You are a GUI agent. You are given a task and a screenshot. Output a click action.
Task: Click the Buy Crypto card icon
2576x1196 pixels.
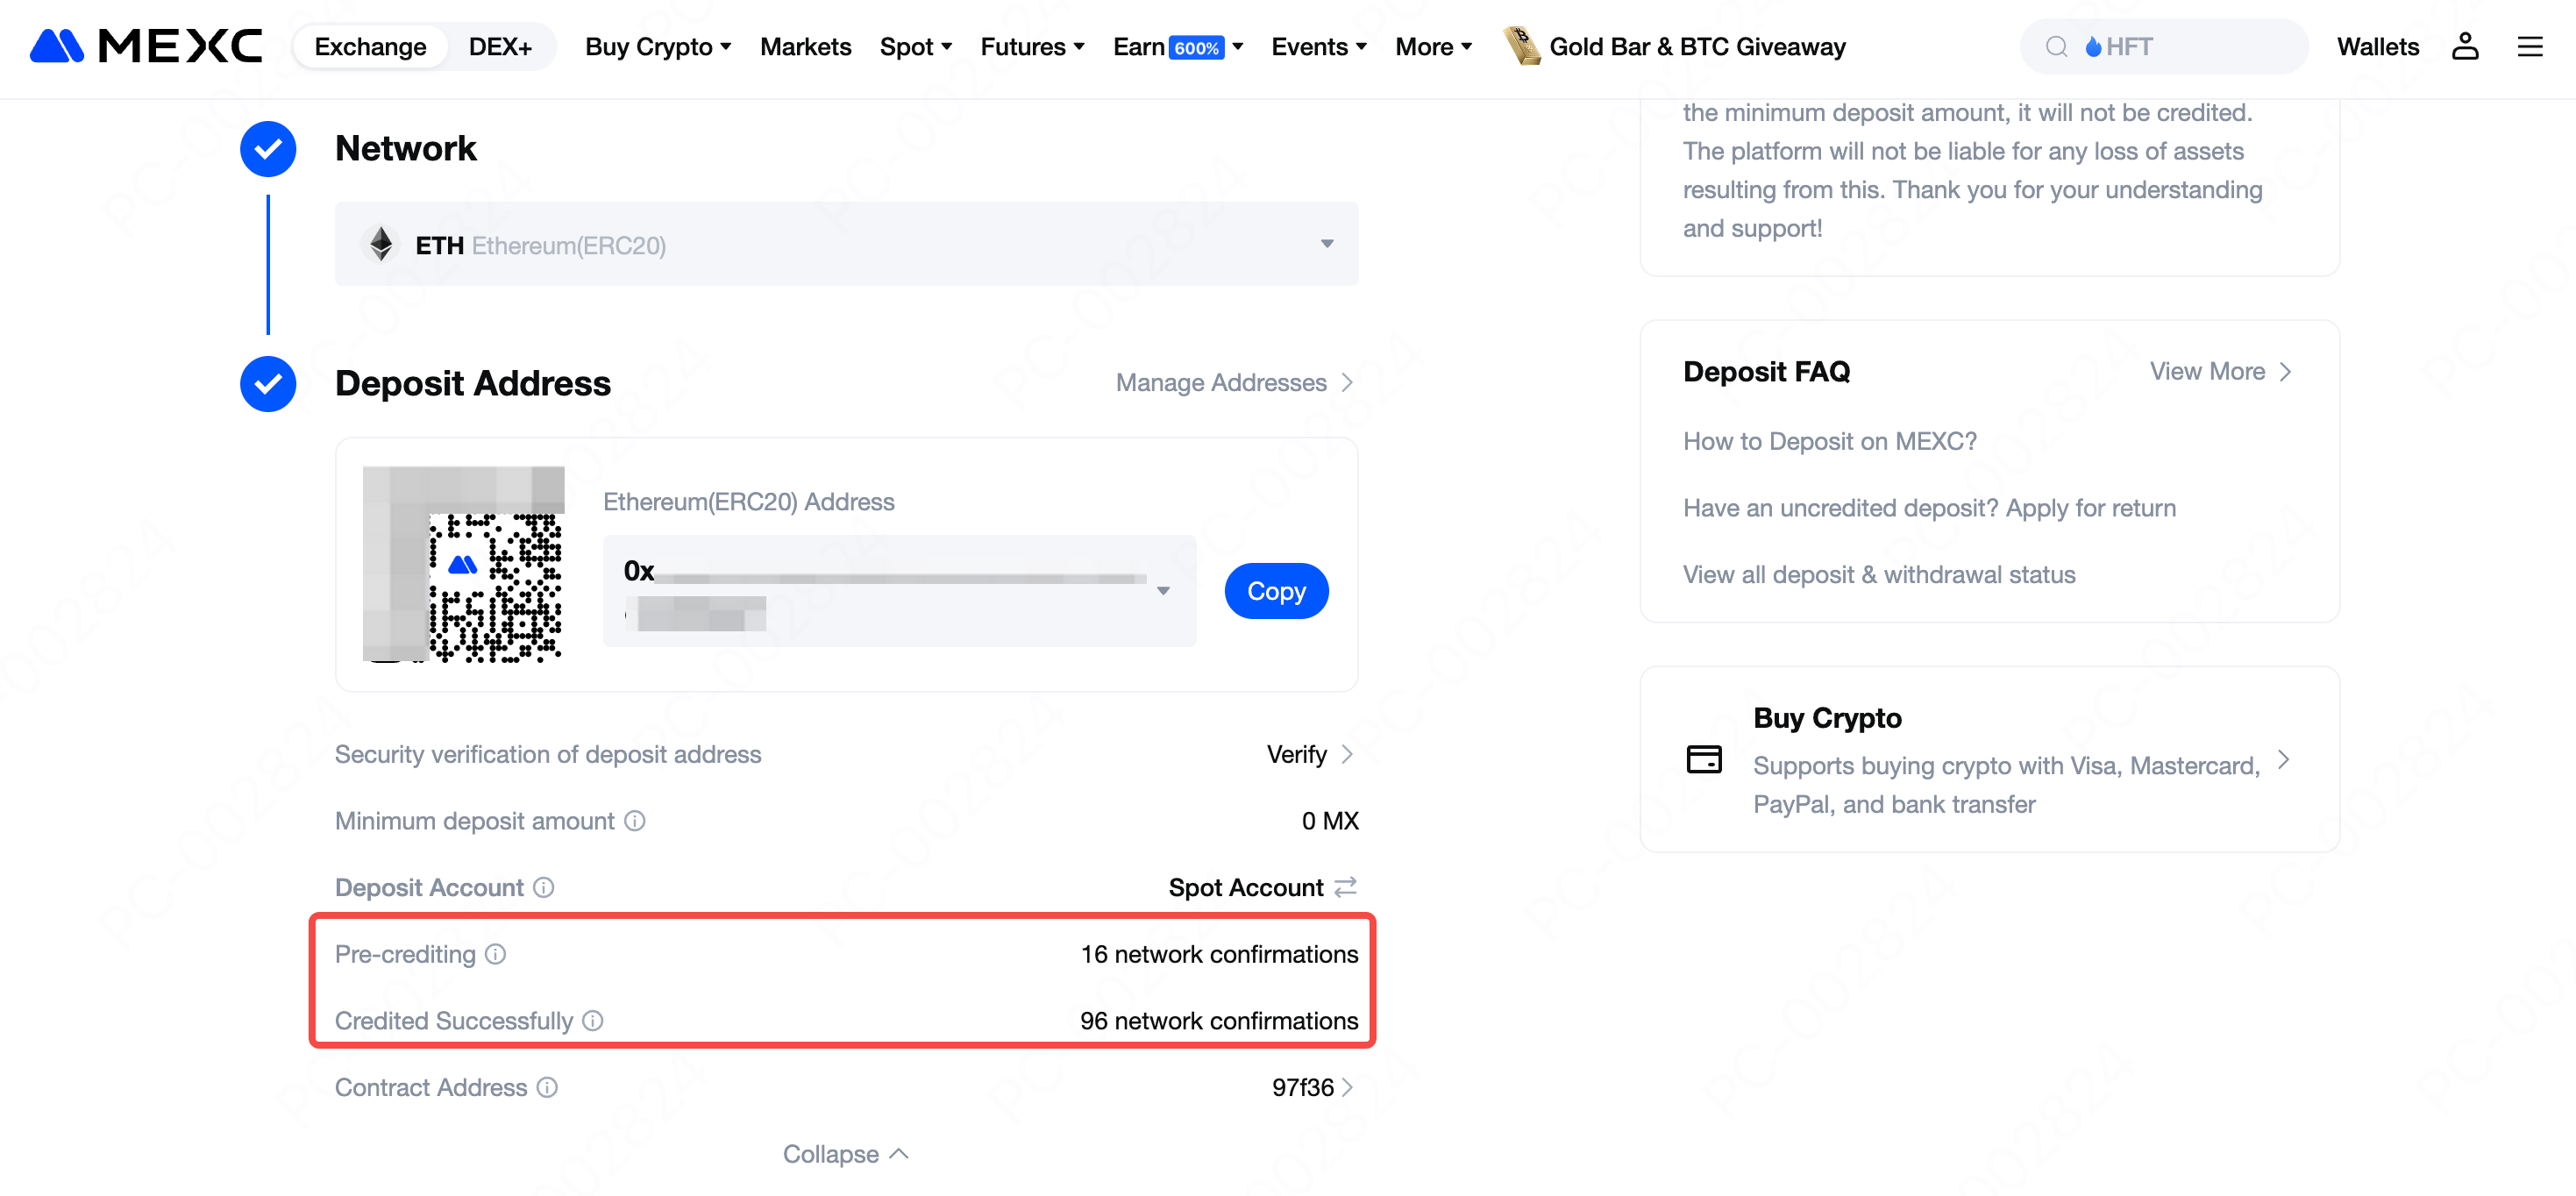(x=1704, y=759)
